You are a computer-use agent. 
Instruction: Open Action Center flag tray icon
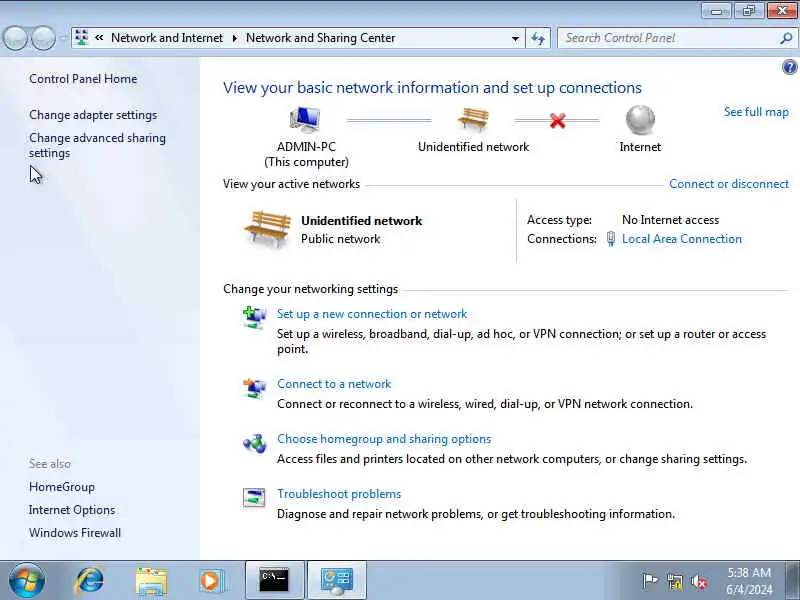(x=649, y=581)
